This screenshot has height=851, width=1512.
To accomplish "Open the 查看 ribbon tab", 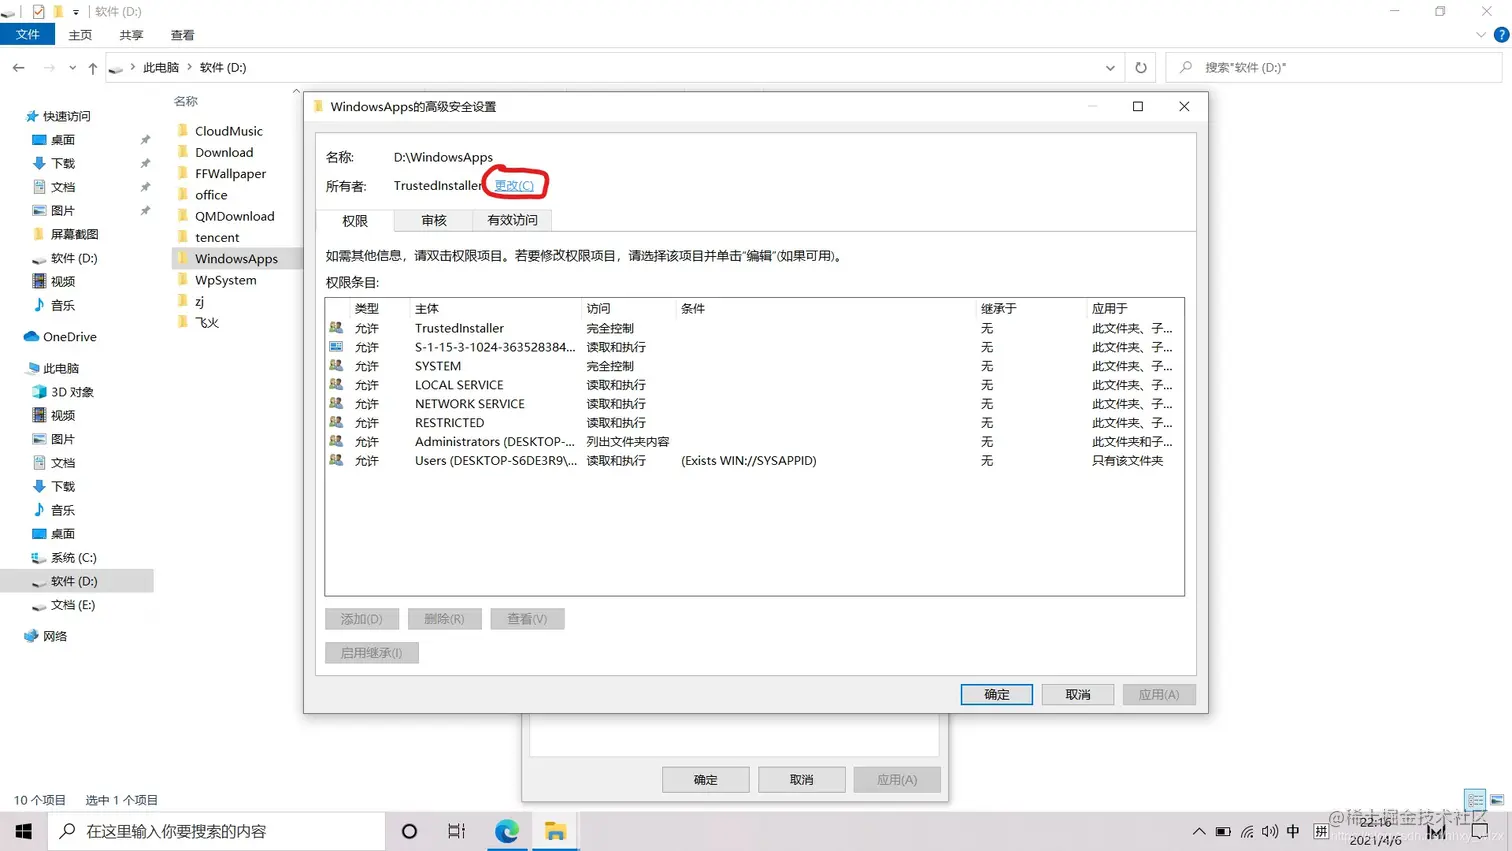I will (x=182, y=35).
